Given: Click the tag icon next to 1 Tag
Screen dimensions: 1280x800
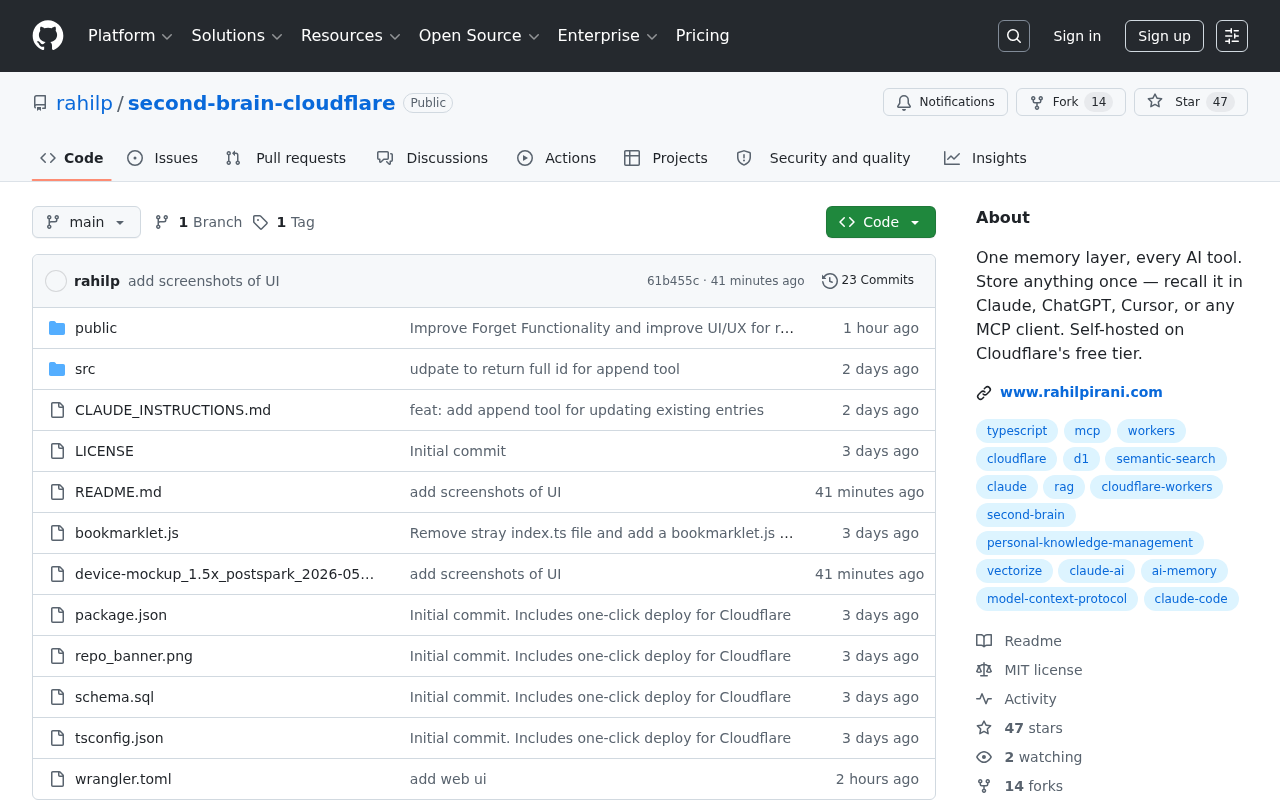Looking at the screenshot, I should 260,222.
